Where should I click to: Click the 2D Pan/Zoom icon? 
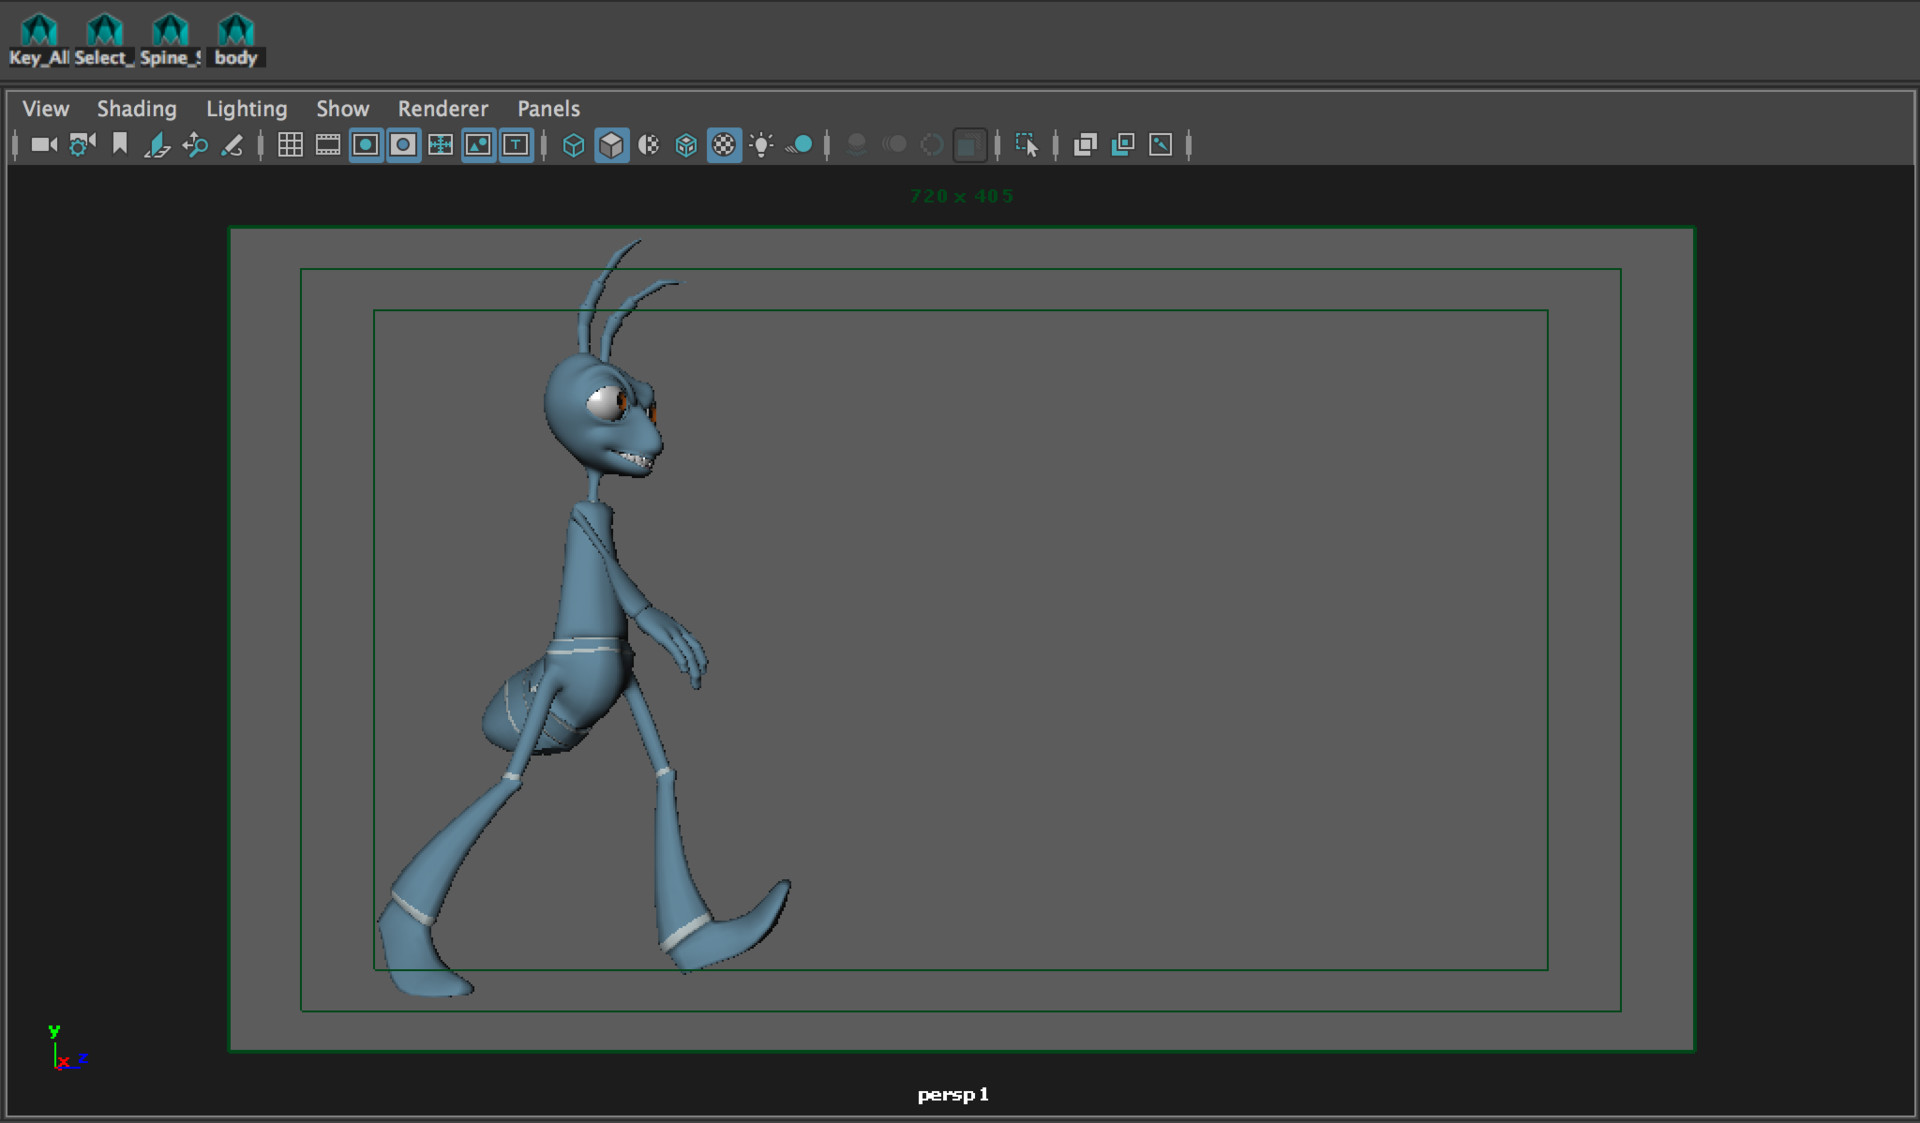tap(195, 145)
